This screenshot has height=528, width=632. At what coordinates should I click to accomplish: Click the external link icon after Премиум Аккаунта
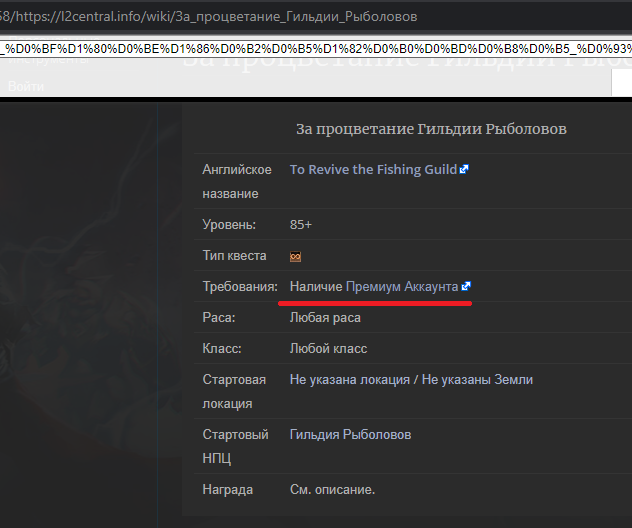(466, 287)
